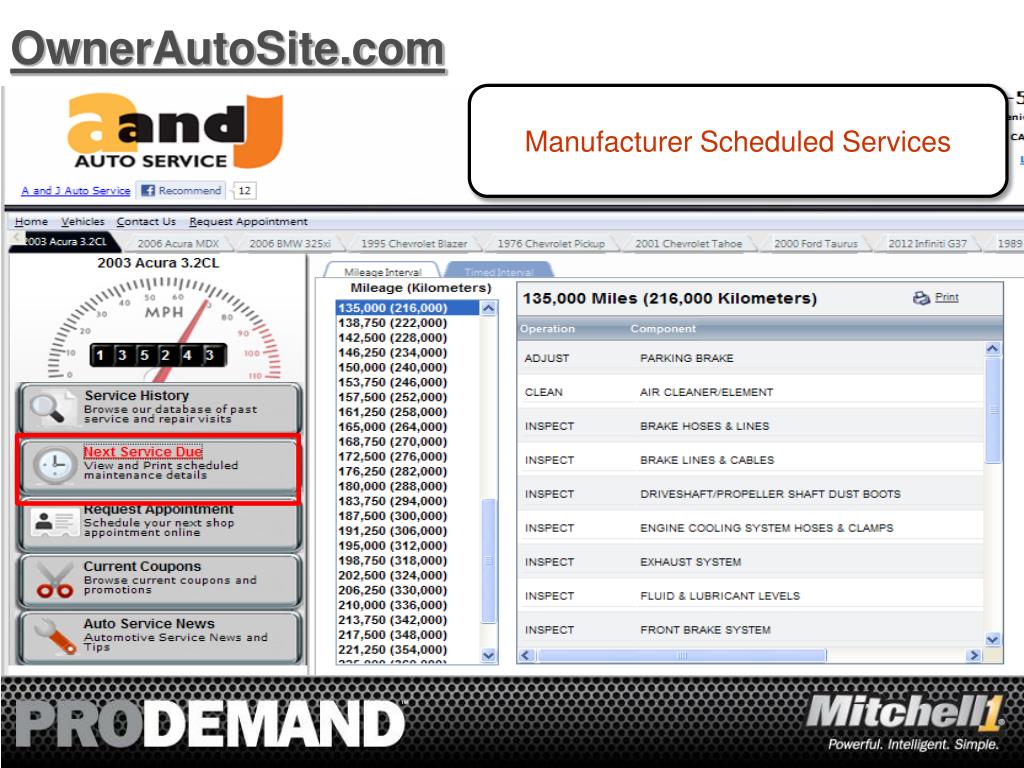Click the mileage list scrollbar thumb
1024x768 pixels.
[x=488, y=560]
